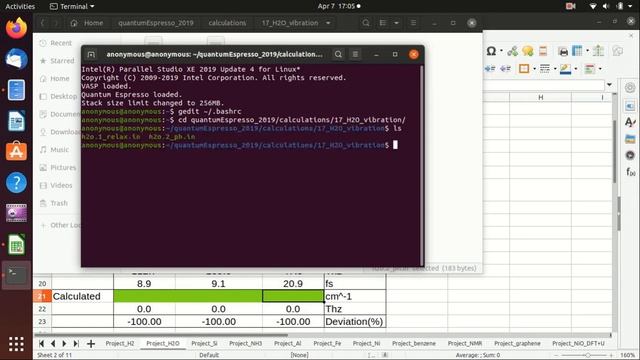
Task: Insert comment in Calc toolbar
Action: tap(527, 51)
